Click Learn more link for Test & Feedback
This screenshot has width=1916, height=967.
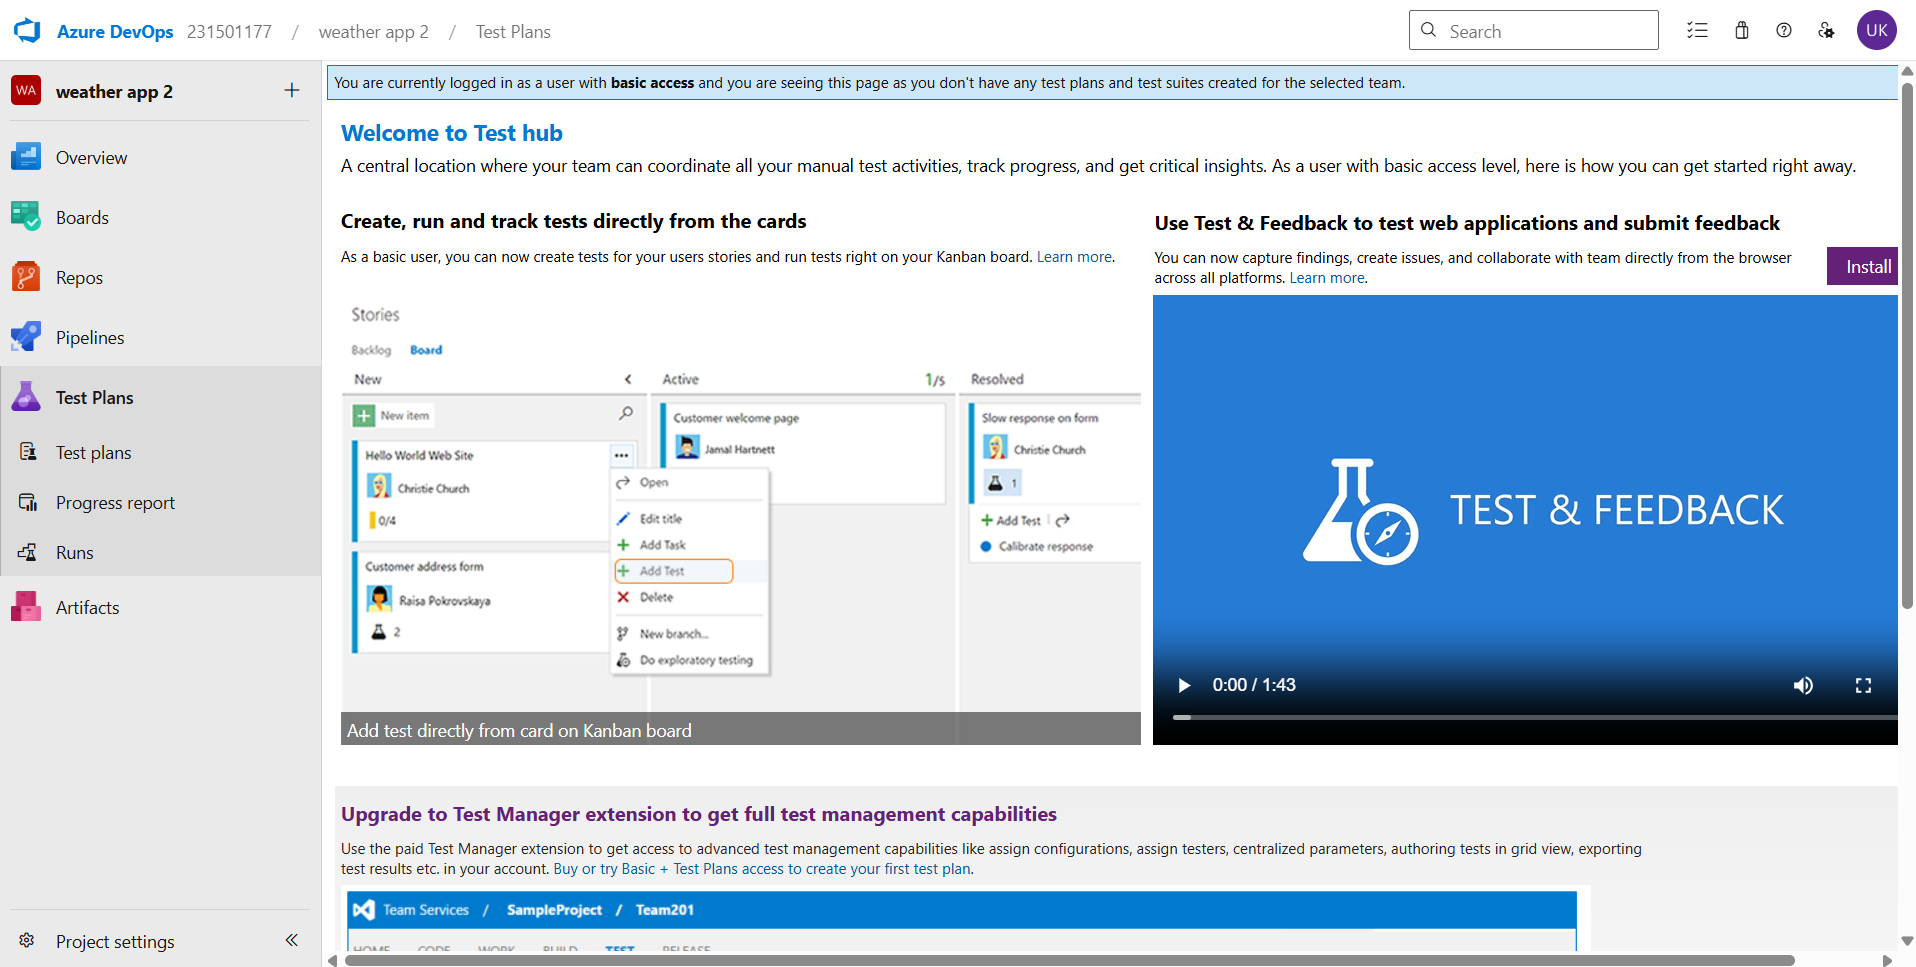(x=1327, y=278)
